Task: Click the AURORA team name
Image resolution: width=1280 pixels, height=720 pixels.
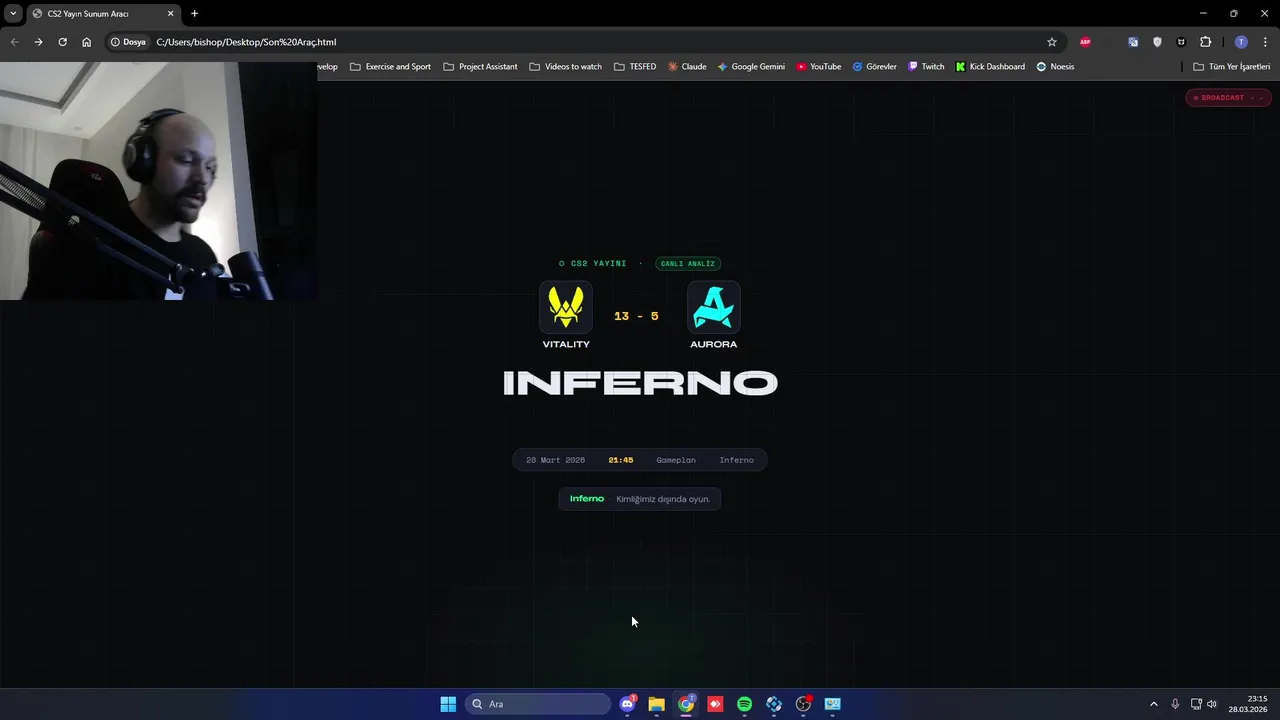Action: click(x=714, y=344)
